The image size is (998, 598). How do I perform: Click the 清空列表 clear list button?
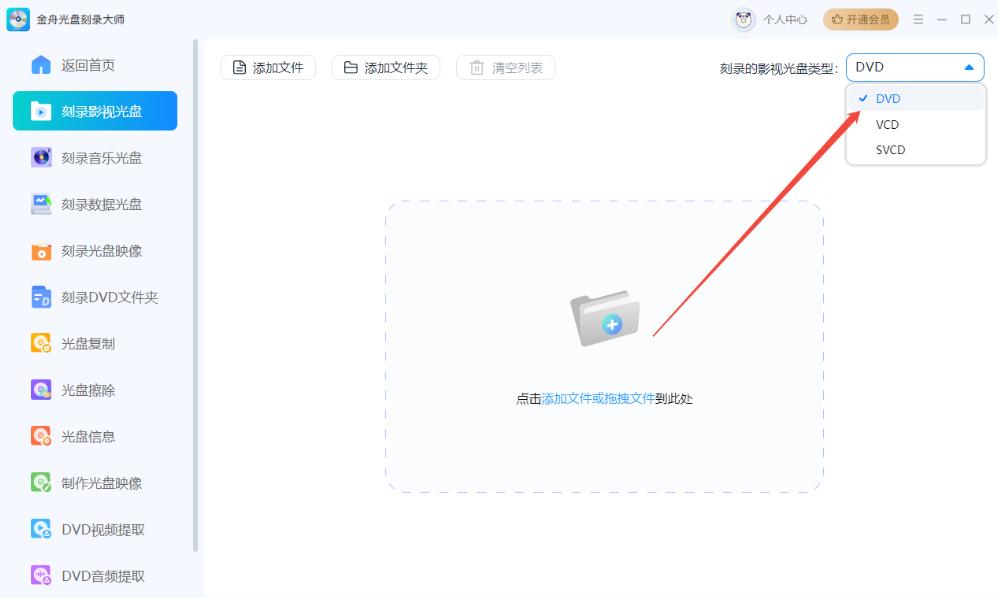(x=505, y=67)
